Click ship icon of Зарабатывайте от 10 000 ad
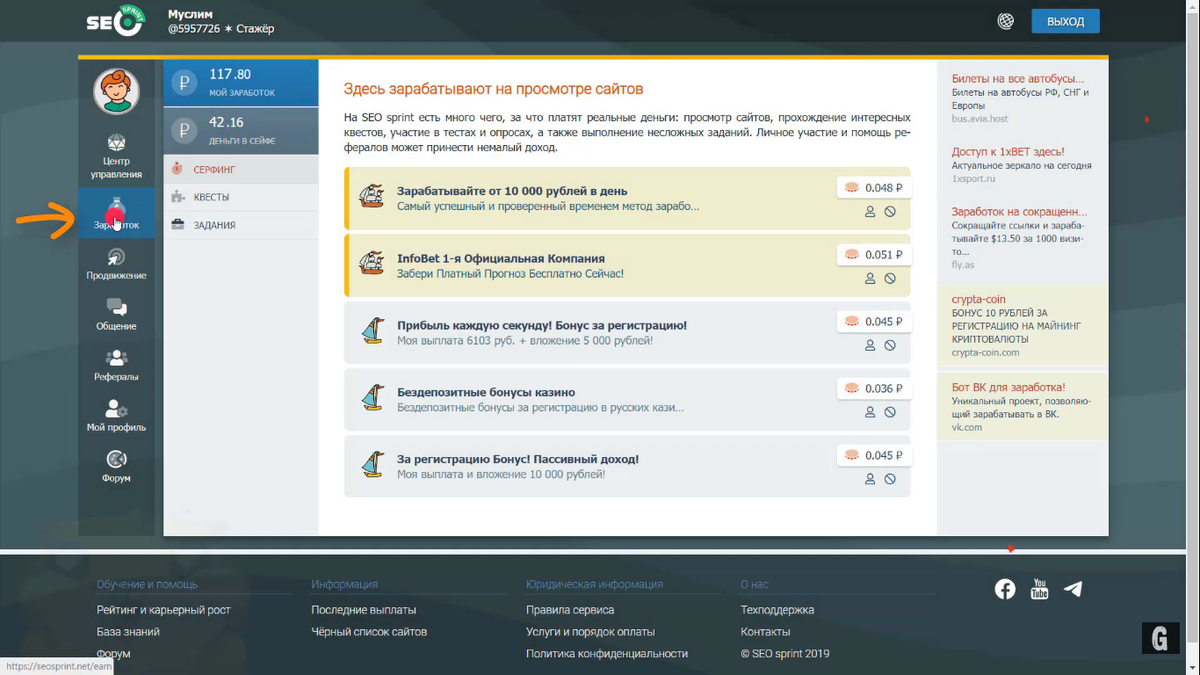The width and height of the screenshot is (1200, 675). [x=372, y=197]
